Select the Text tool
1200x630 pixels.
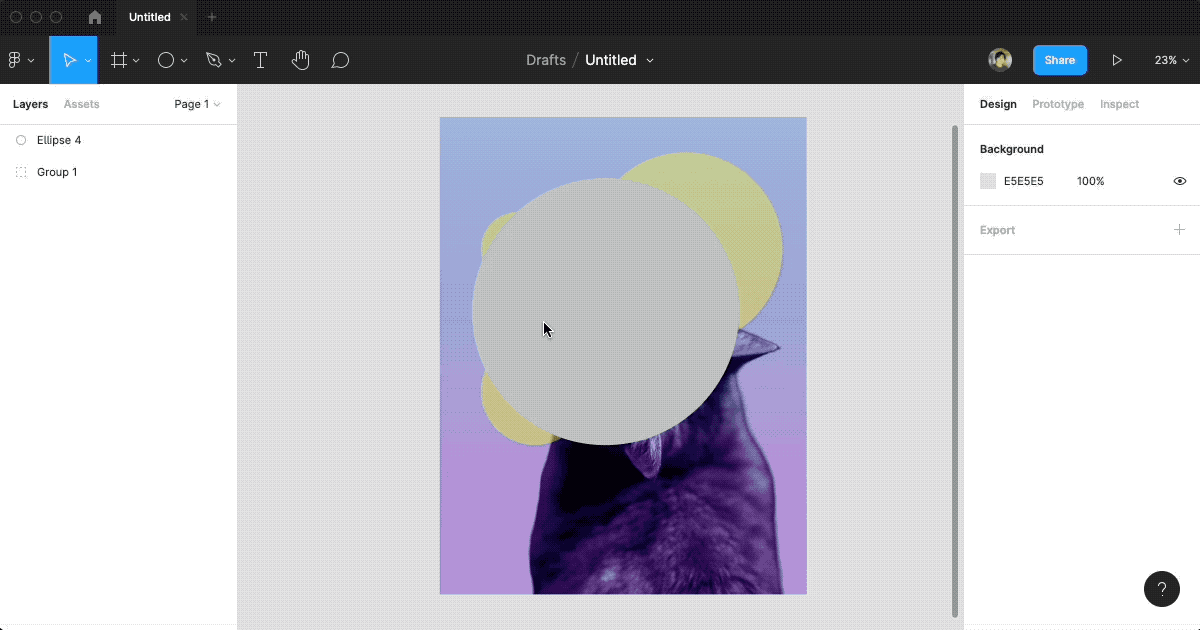click(260, 60)
